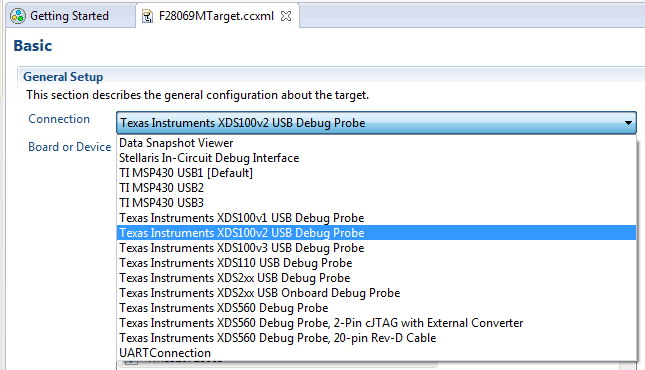Collapse the Connection dropdown arrow
Viewport: 645px width, 370px height.
(x=628, y=123)
